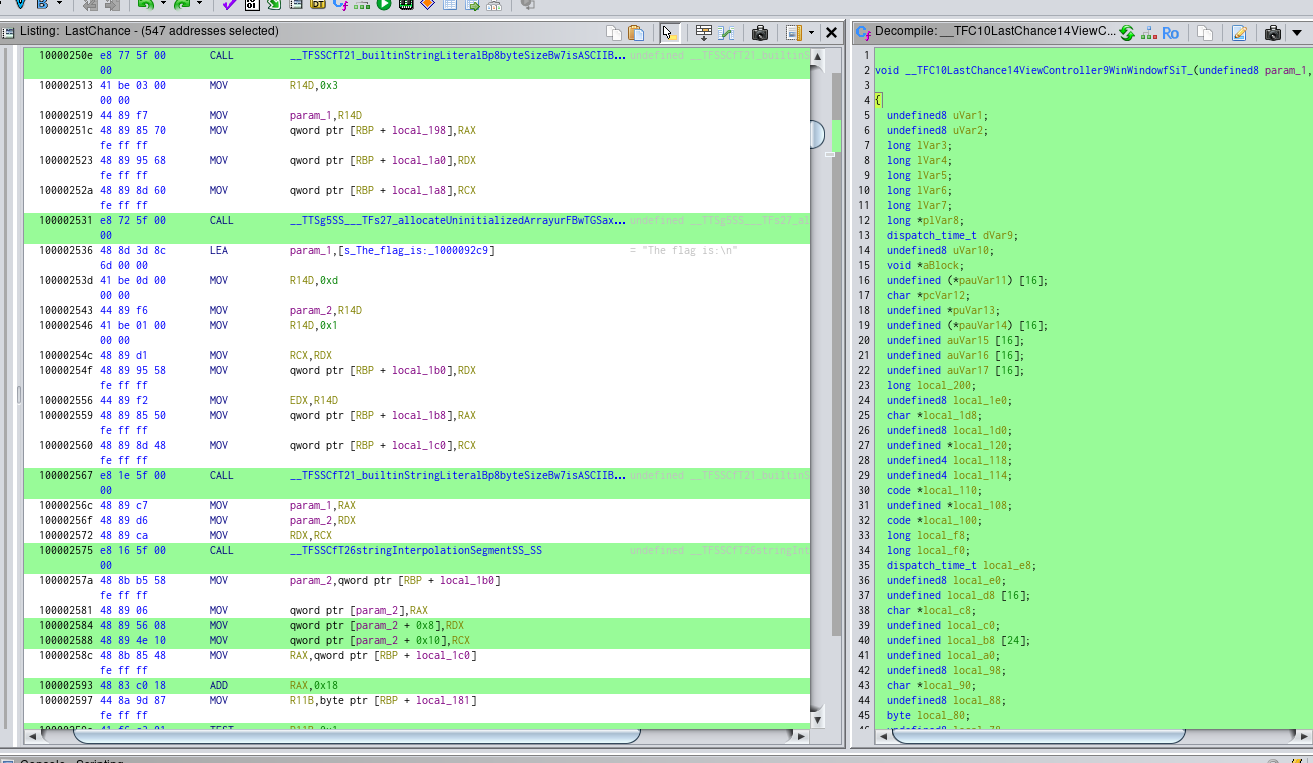Click the edit pencil icon in Decompile
1313x763 pixels.
[x=1239, y=32]
